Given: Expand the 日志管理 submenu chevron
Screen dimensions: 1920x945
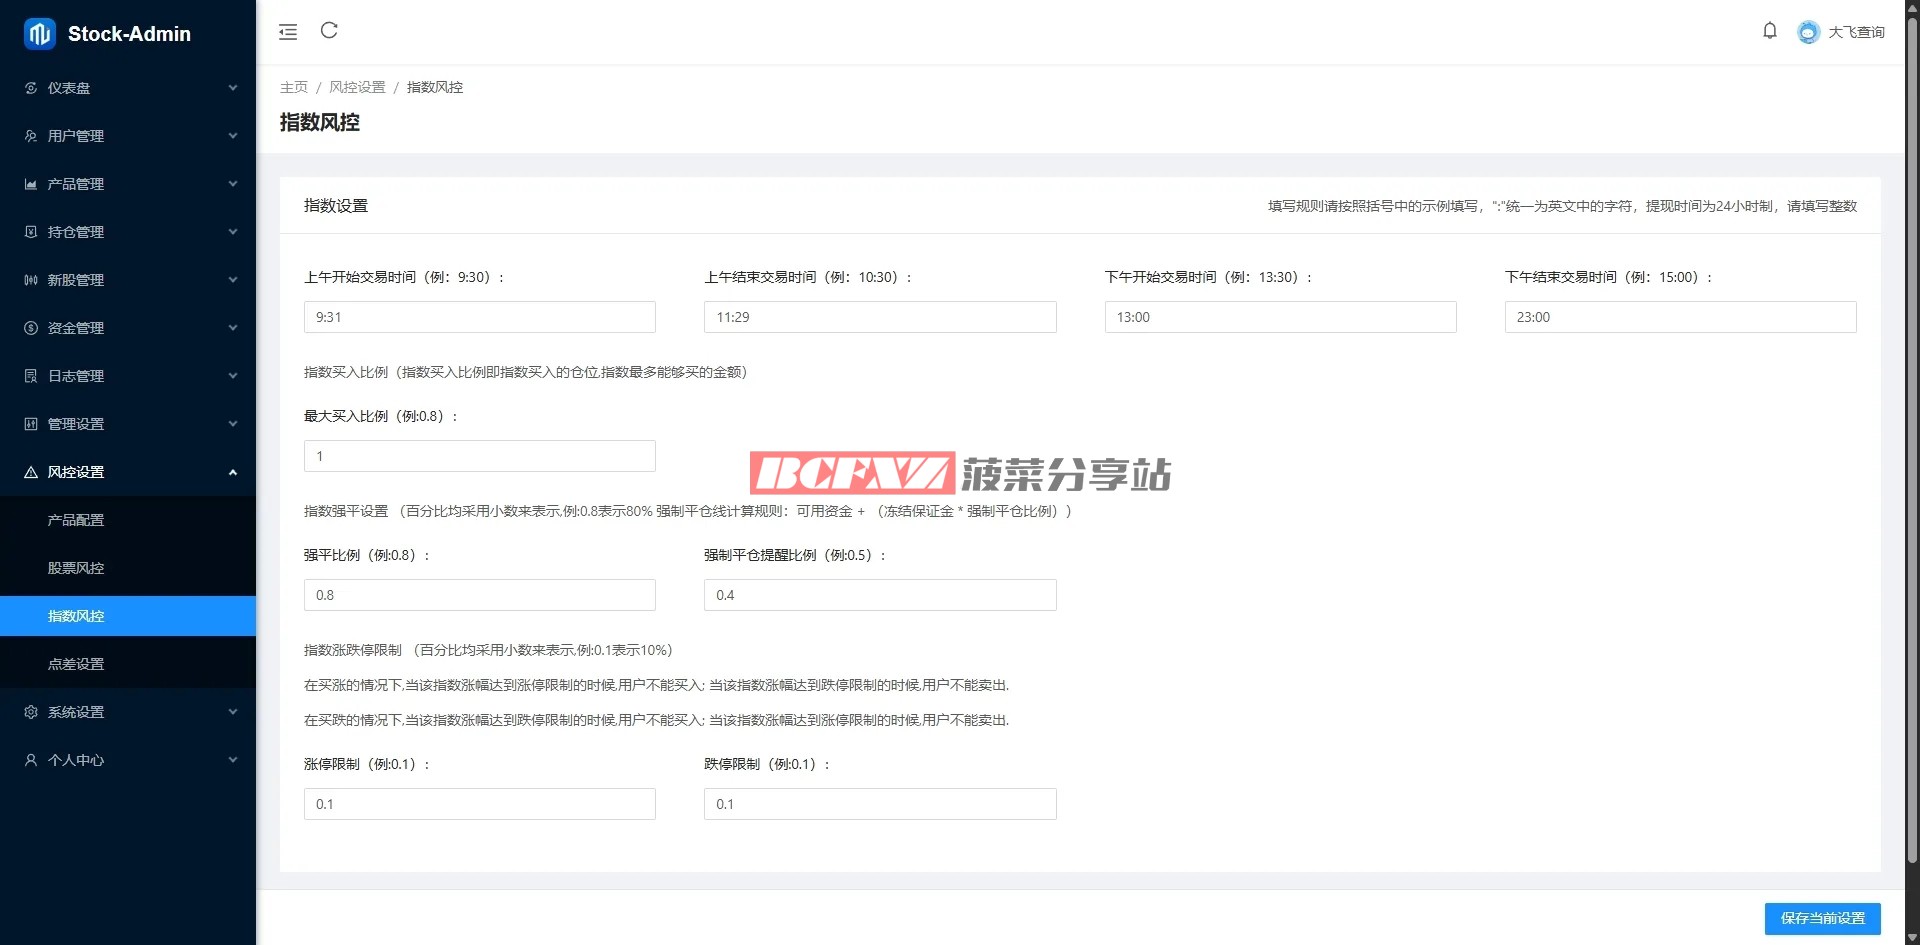Looking at the screenshot, I should tap(233, 376).
